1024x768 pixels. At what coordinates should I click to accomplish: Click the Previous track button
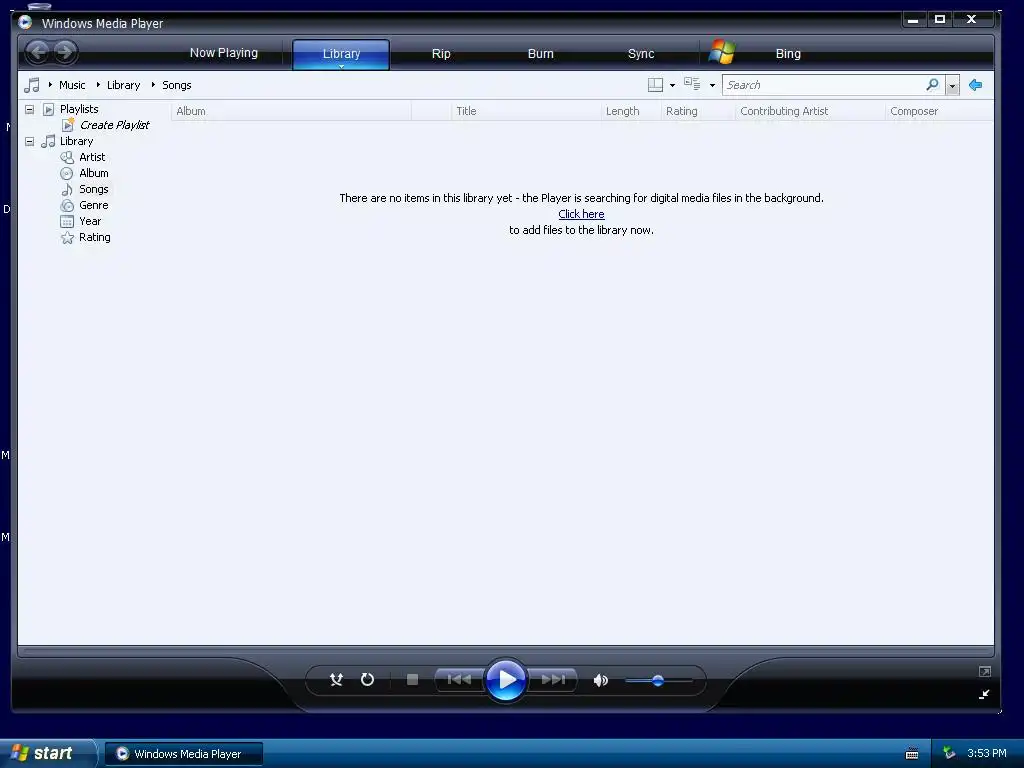click(459, 680)
